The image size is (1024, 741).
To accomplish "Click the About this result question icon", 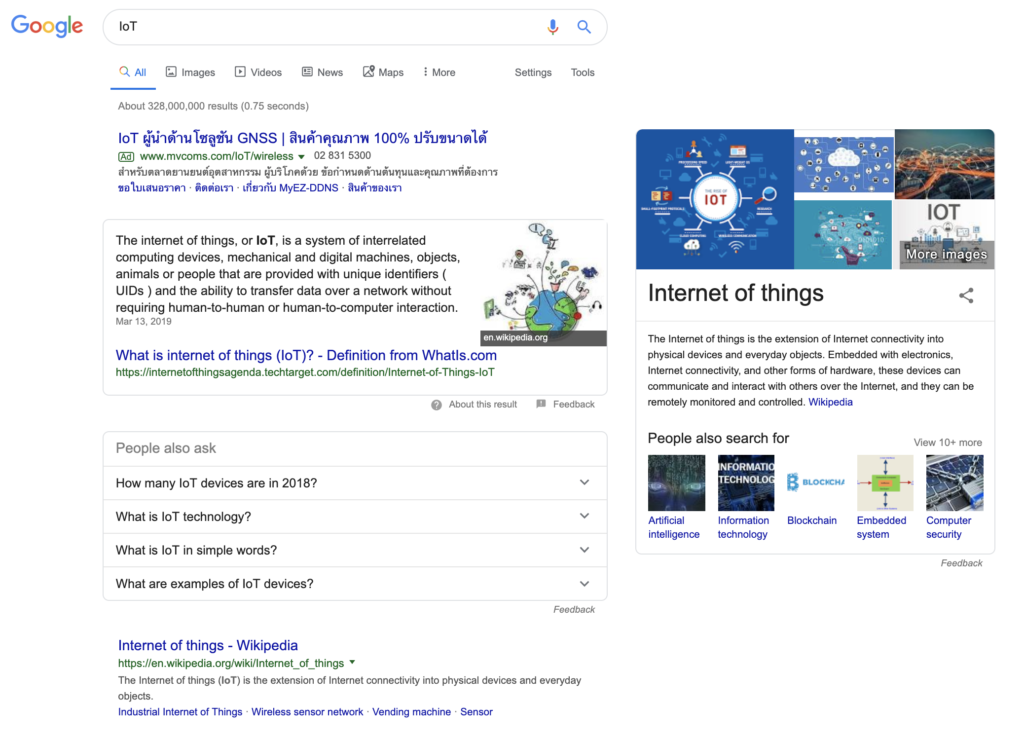I will pyautogui.click(x=436, y=405).
